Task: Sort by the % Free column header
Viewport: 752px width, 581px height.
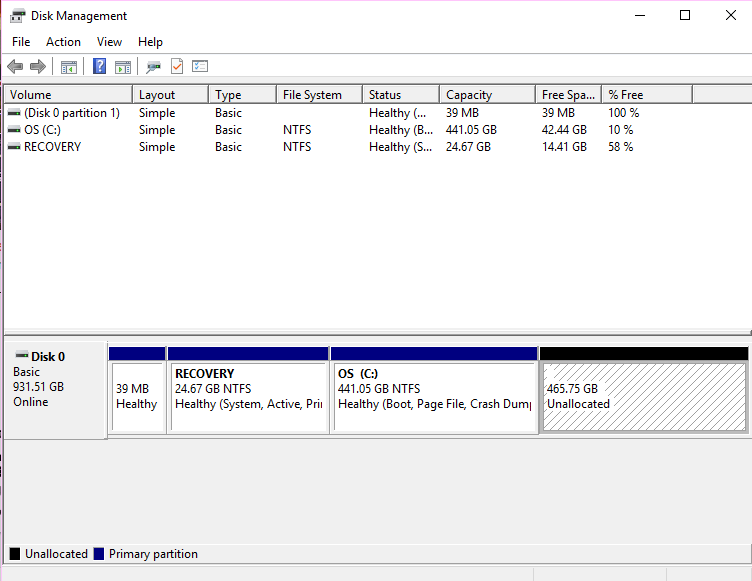Action: click(x=647, y=95)
